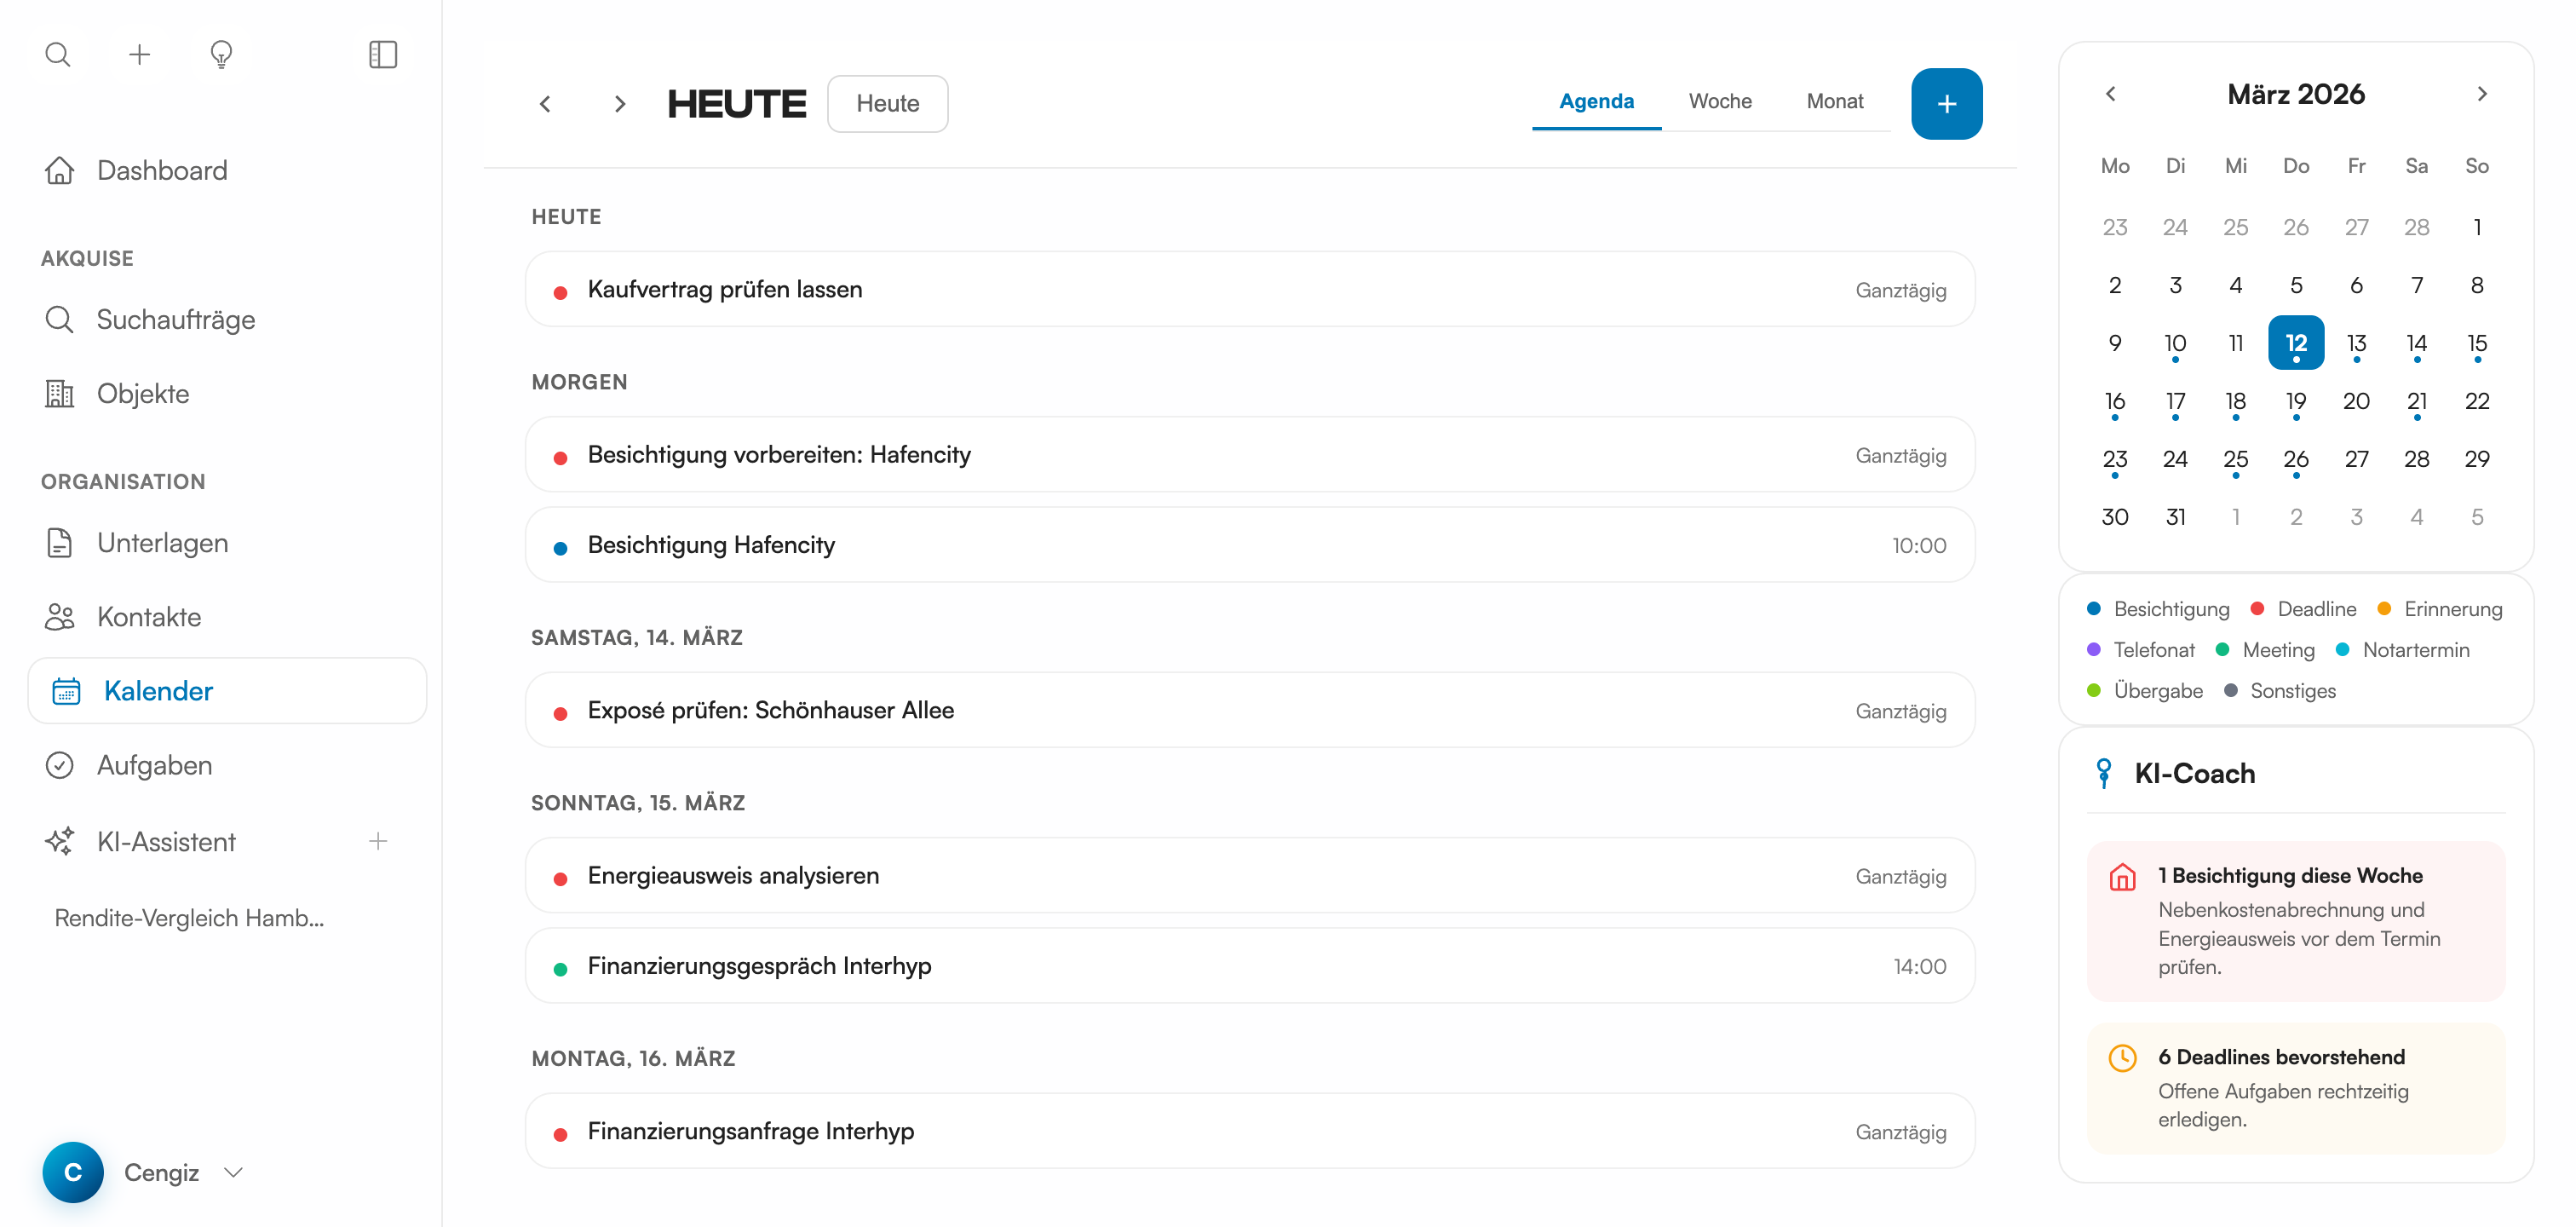Open Dashboard via the home icon
The image size is (2576, 1227).
click(60, 171)
